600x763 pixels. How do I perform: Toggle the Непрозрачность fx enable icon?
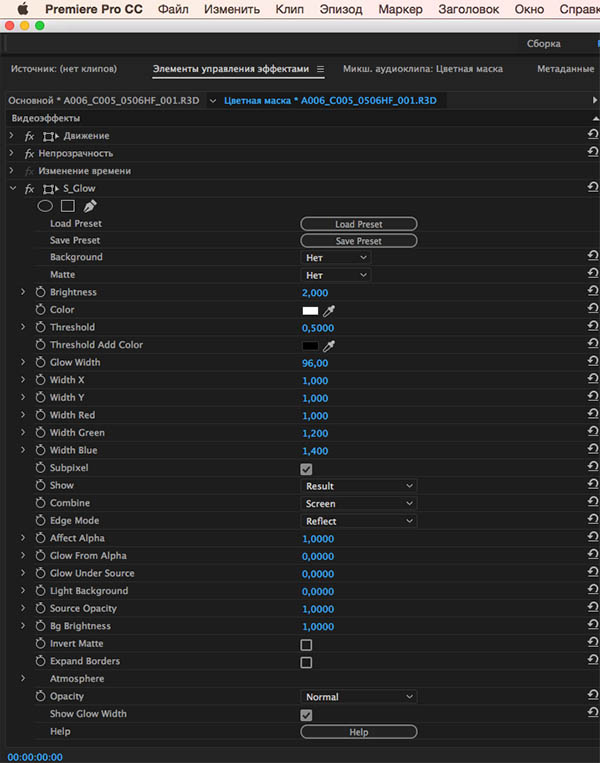click(29, 154)
